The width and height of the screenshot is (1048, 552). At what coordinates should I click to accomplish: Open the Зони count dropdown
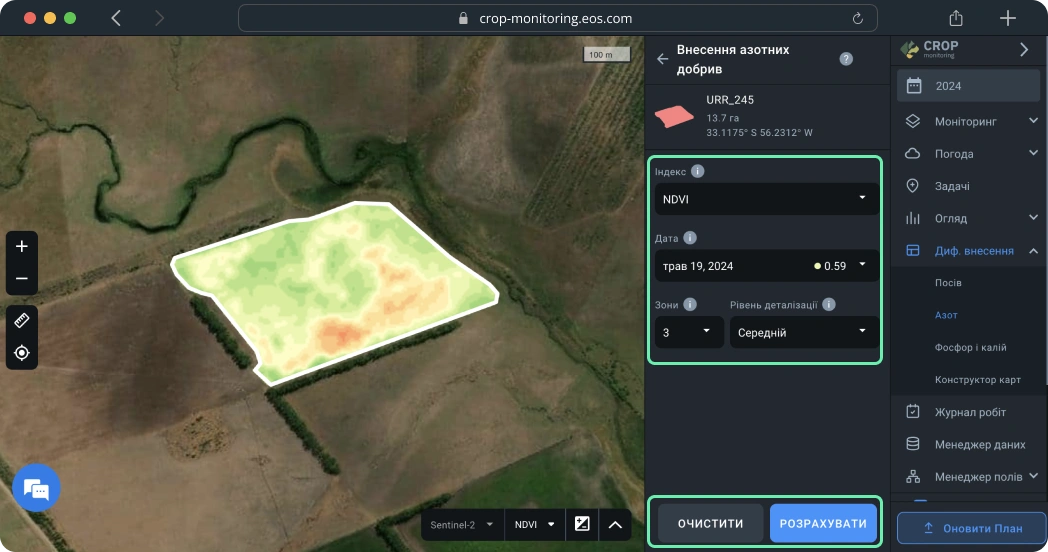[x=689, y=332]
